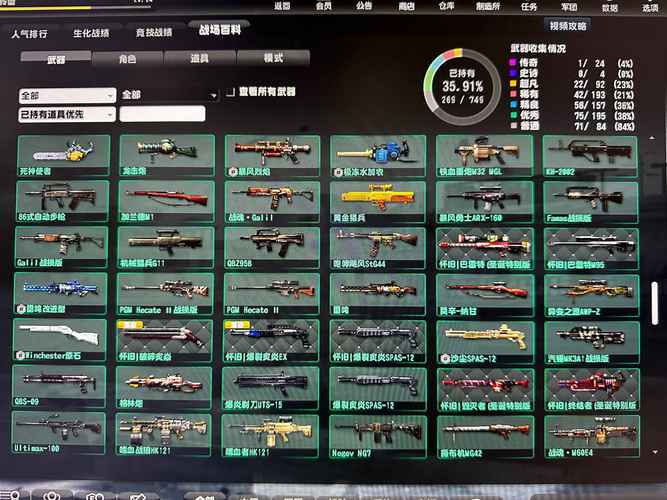This screenshot has width=667, height=500.
Task: Click the 超凡 yellow legend swatch
Action: point(513,84)
